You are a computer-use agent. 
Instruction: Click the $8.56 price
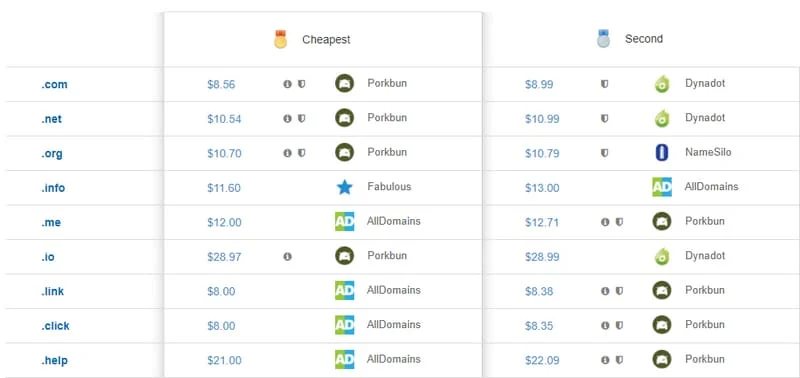pyautogui.click(x=221, y=85)
